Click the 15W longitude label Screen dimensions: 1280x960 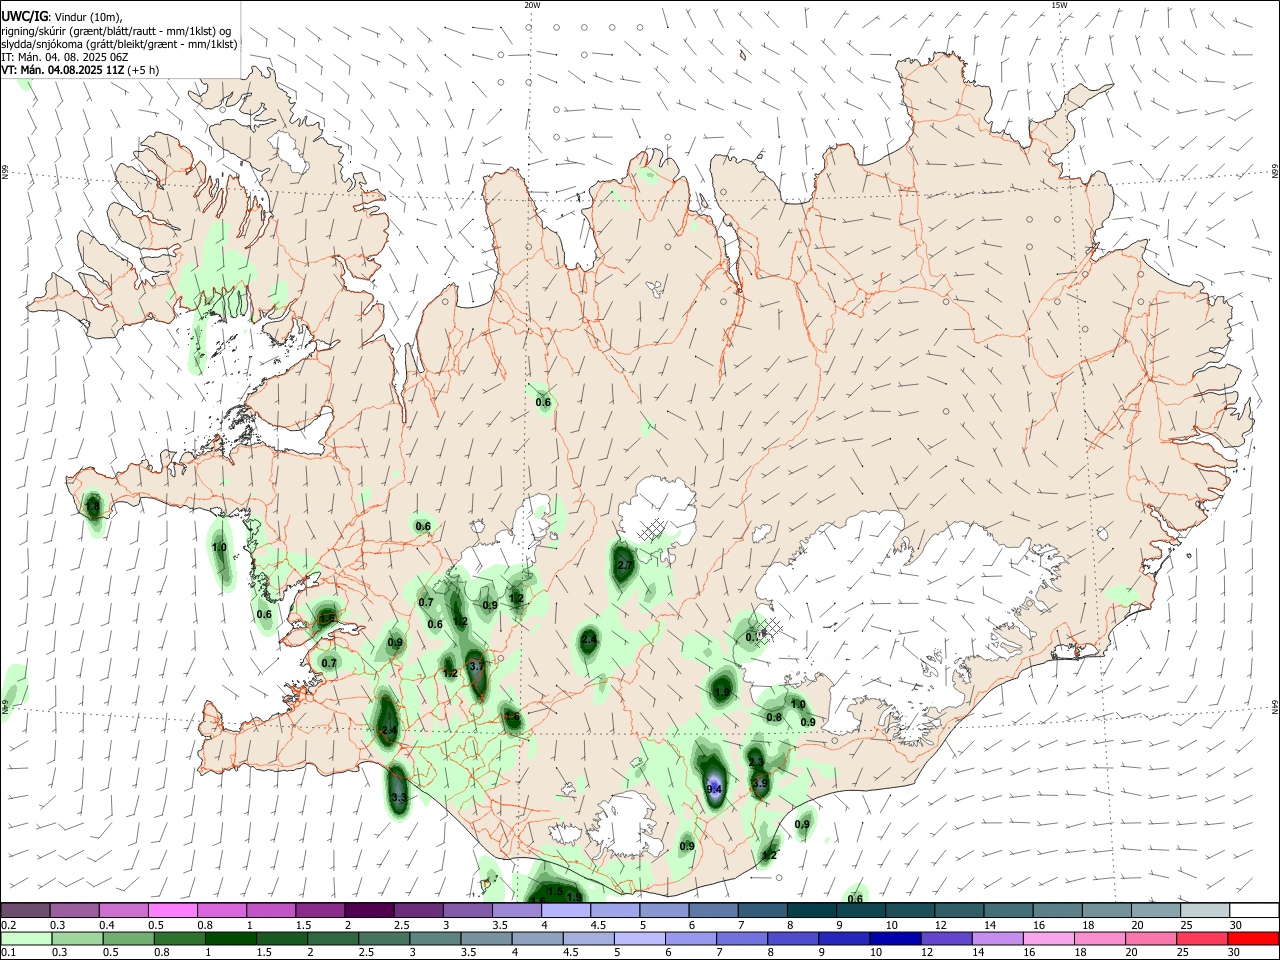tap(1059, 5)
